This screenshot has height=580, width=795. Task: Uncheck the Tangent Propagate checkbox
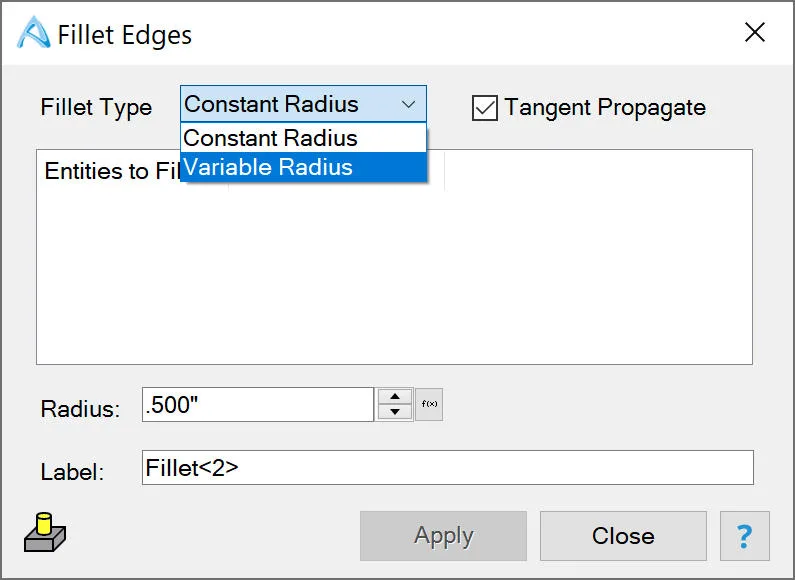[484, 107]
